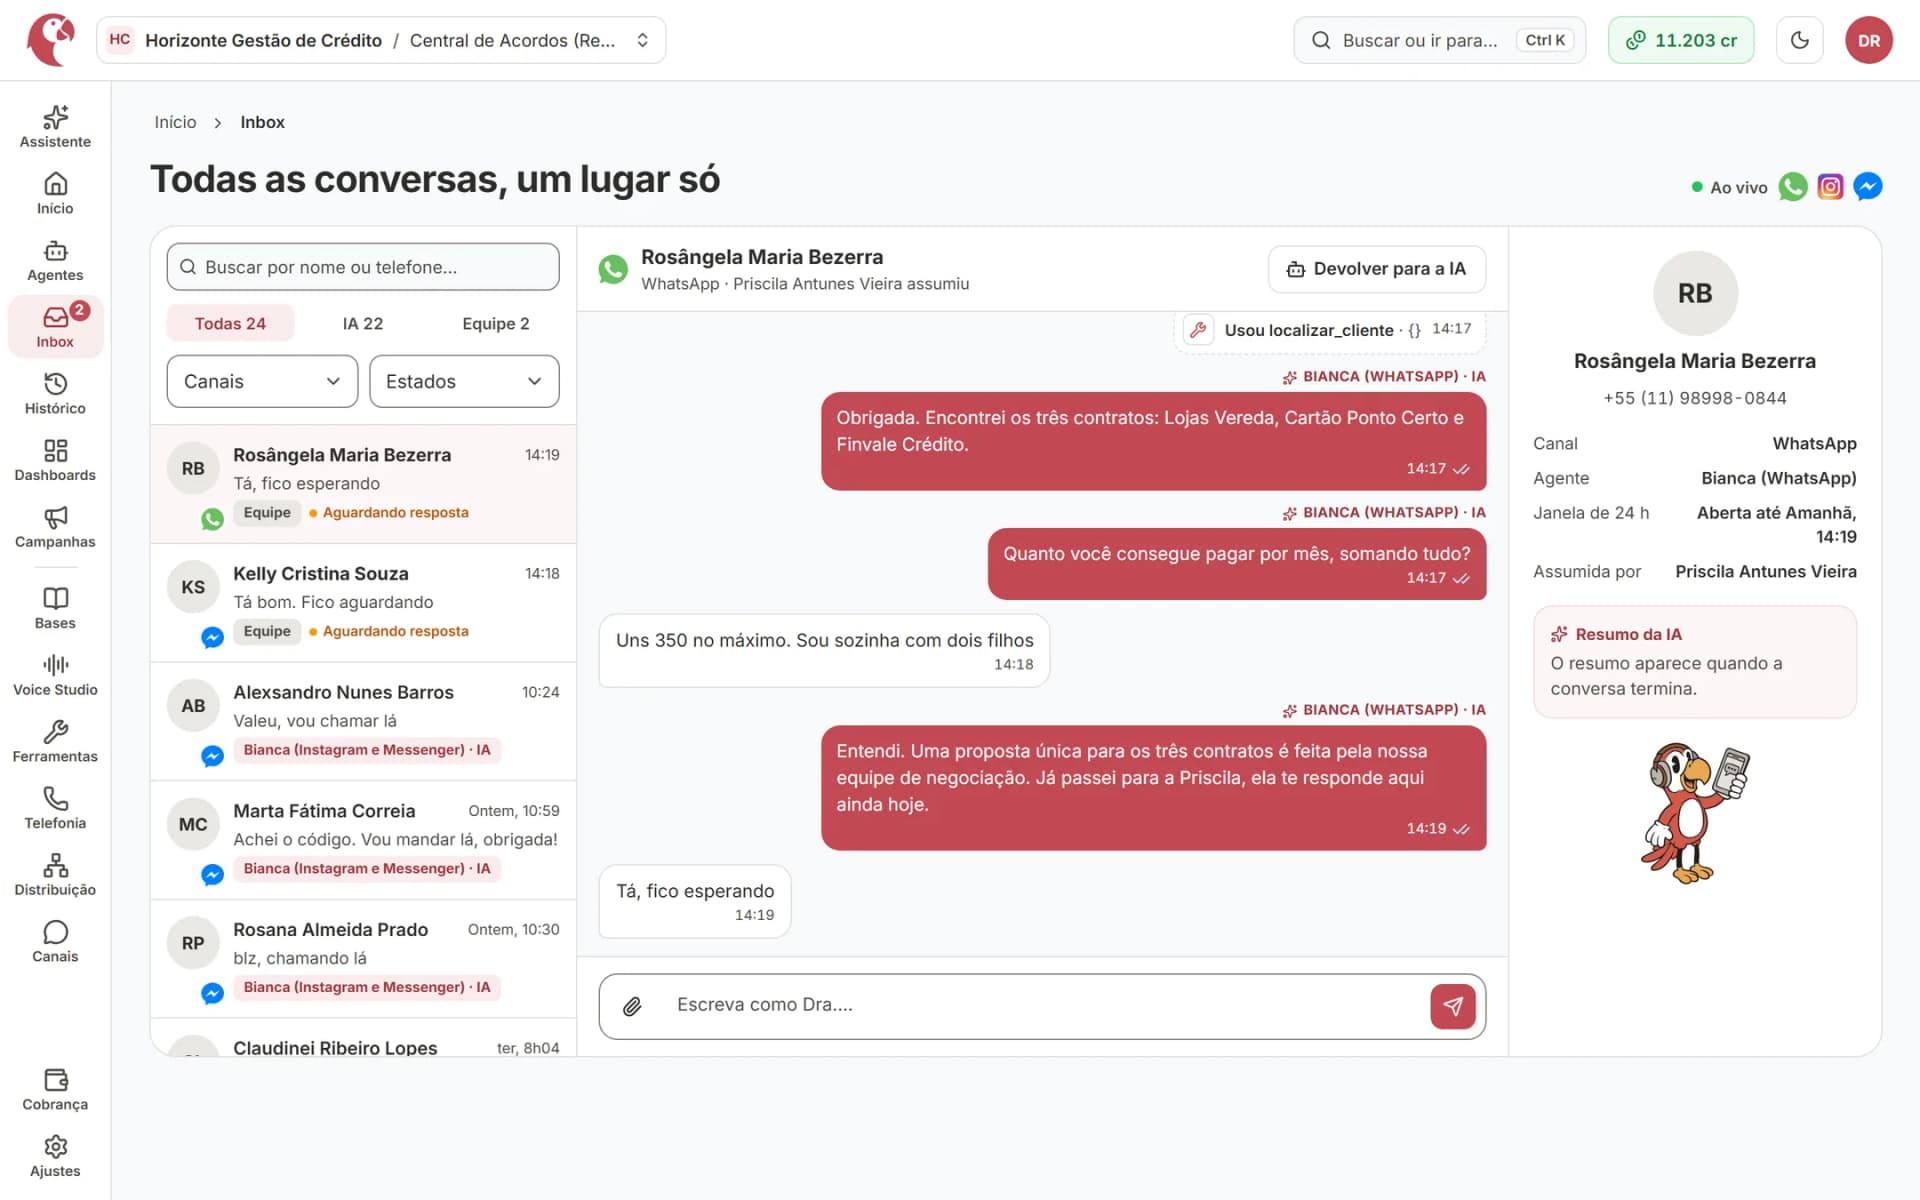
Task: Click the Instagram live channel icon
Action: coord(1830,187)
